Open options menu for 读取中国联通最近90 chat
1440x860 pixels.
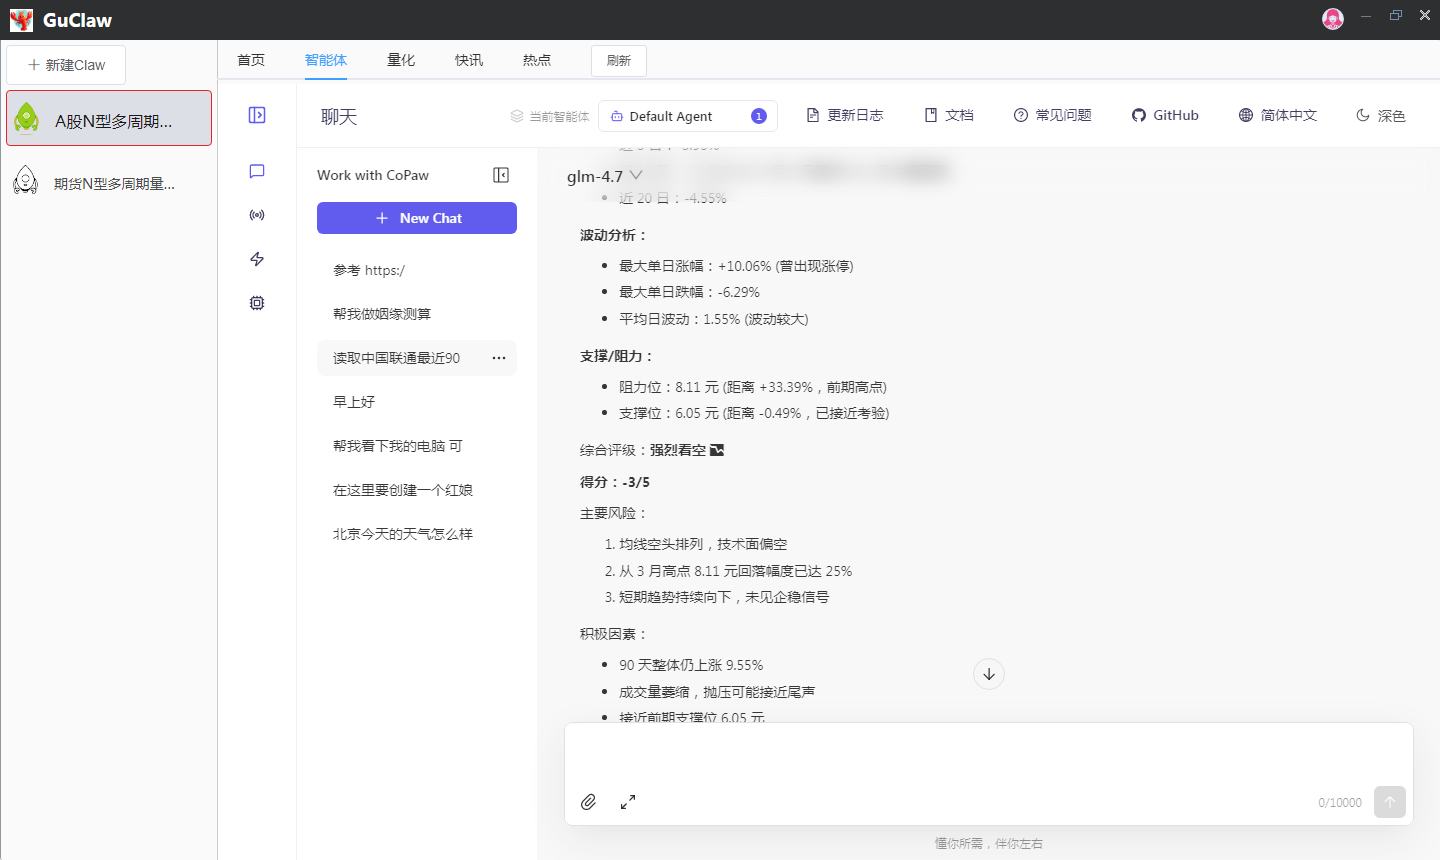tap(499, 358)
